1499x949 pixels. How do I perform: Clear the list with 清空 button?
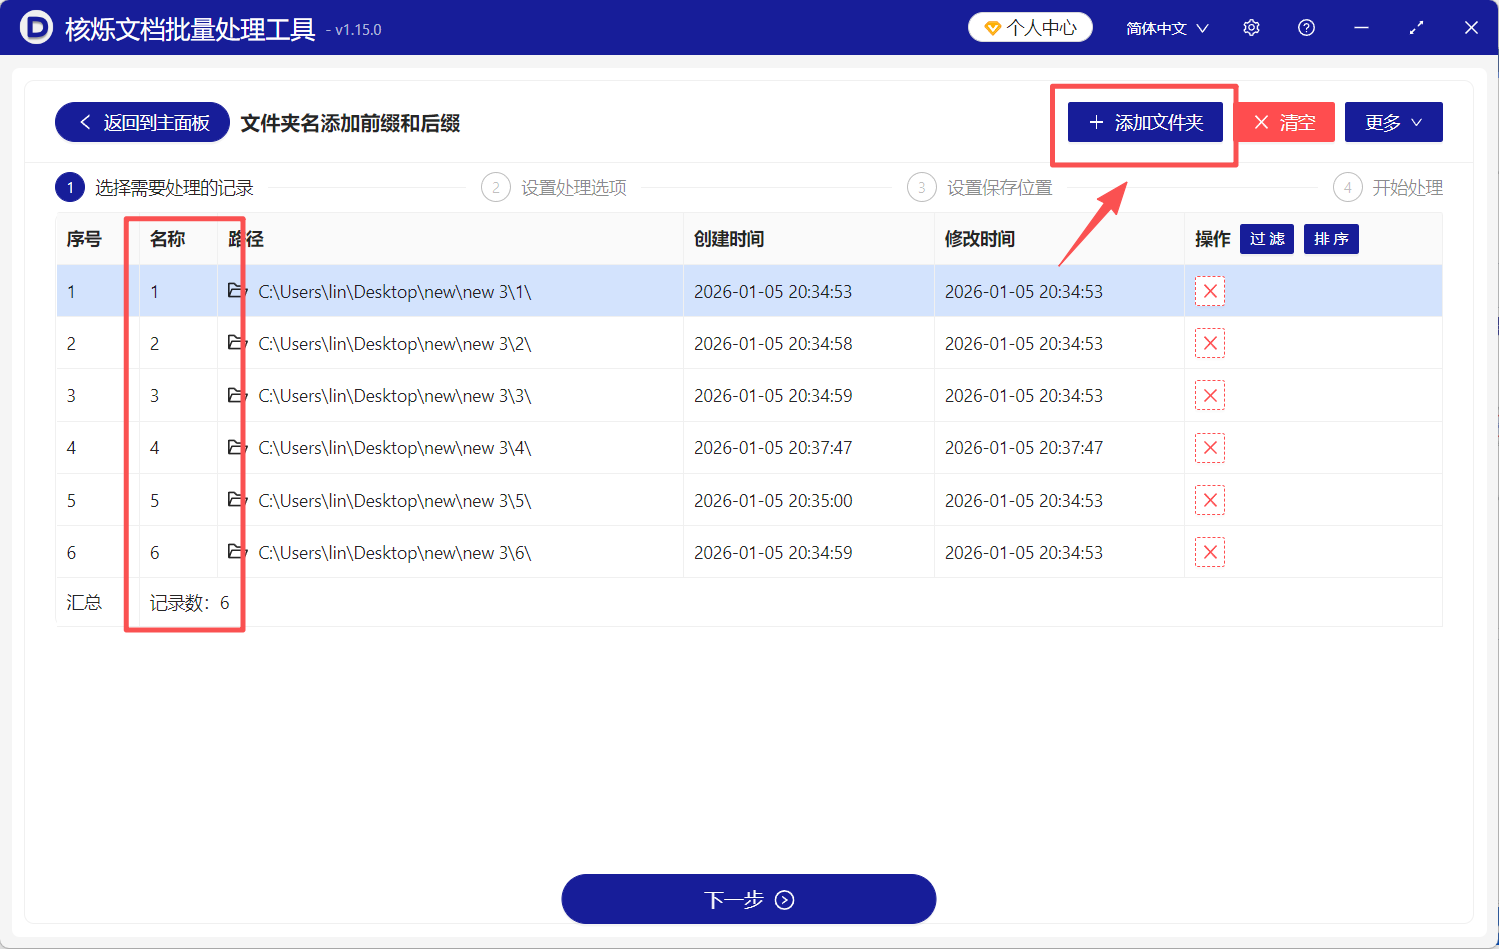coord(1285,122)
